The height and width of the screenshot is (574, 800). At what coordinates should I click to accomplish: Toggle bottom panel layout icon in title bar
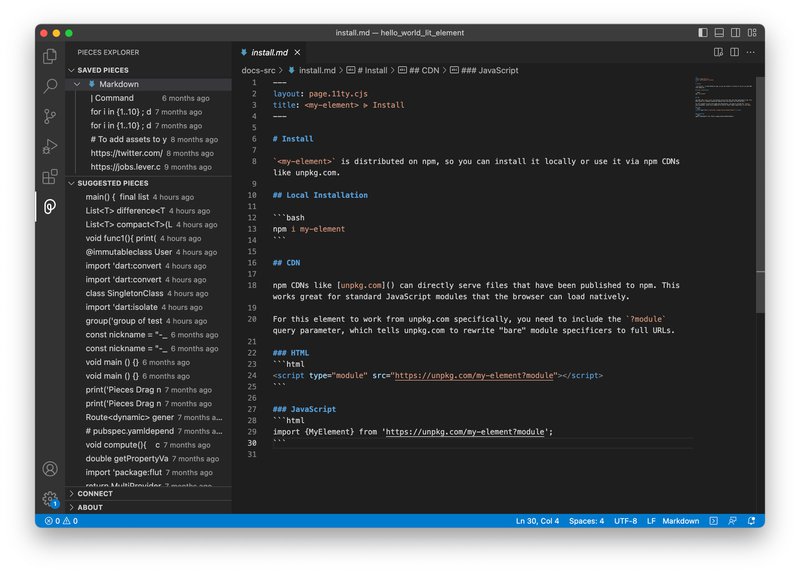click(x=719, y=33)
